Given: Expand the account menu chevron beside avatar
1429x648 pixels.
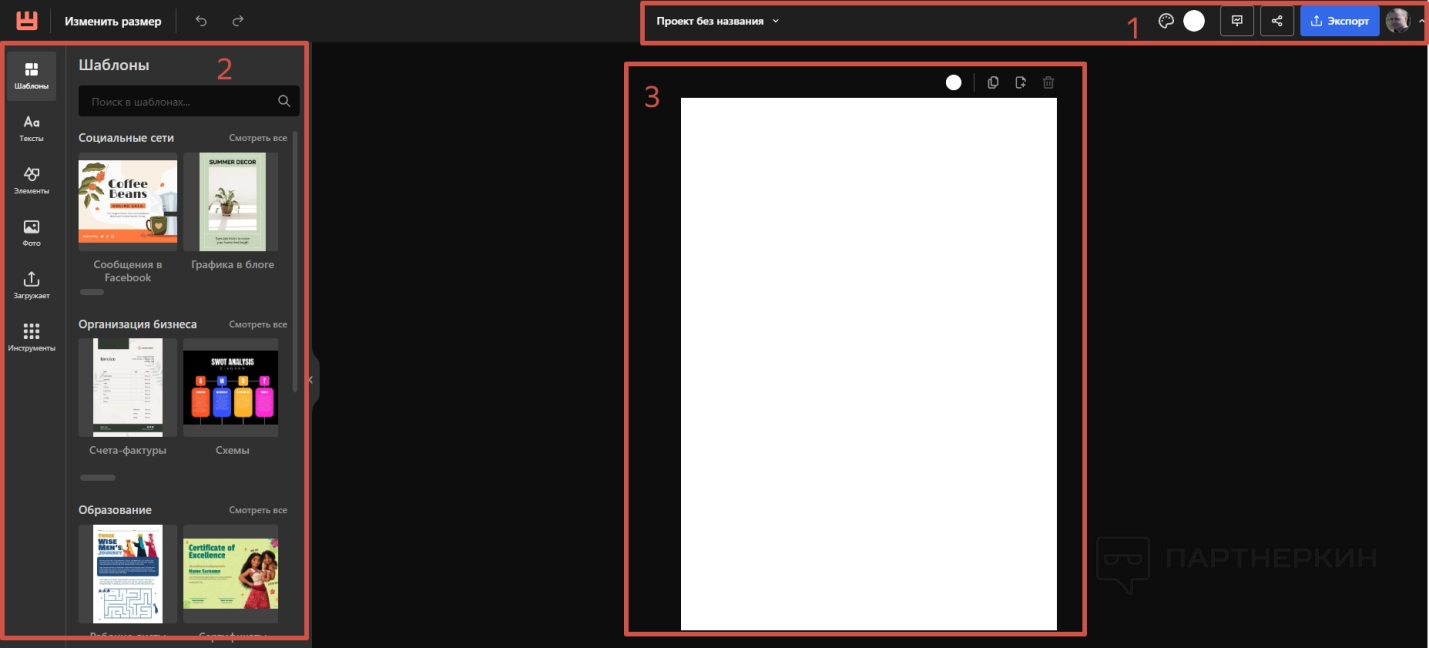Looking at the screenshot, I should point(1421,21).
